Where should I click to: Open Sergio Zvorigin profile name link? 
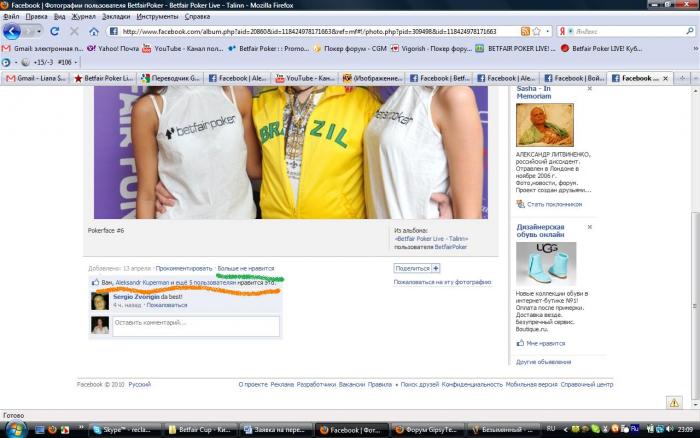(136, 296)
